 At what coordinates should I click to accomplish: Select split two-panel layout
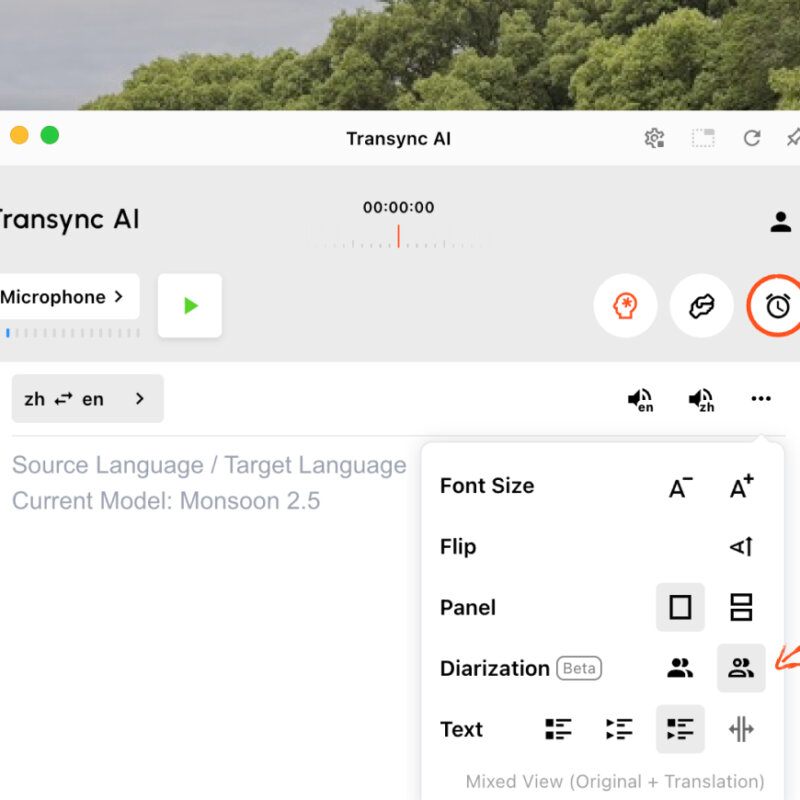741,607
